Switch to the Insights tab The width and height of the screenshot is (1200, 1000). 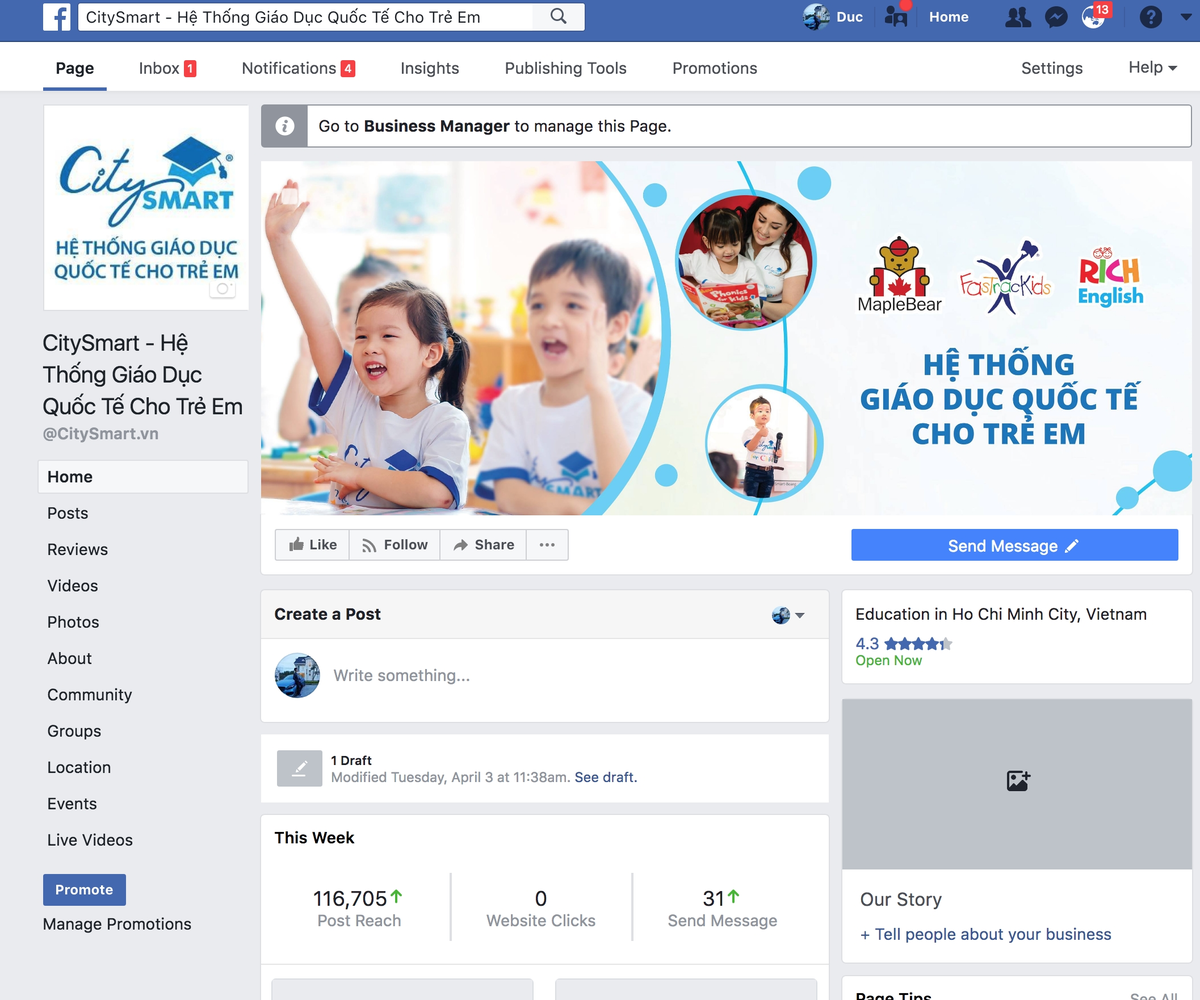coord(430,68)
